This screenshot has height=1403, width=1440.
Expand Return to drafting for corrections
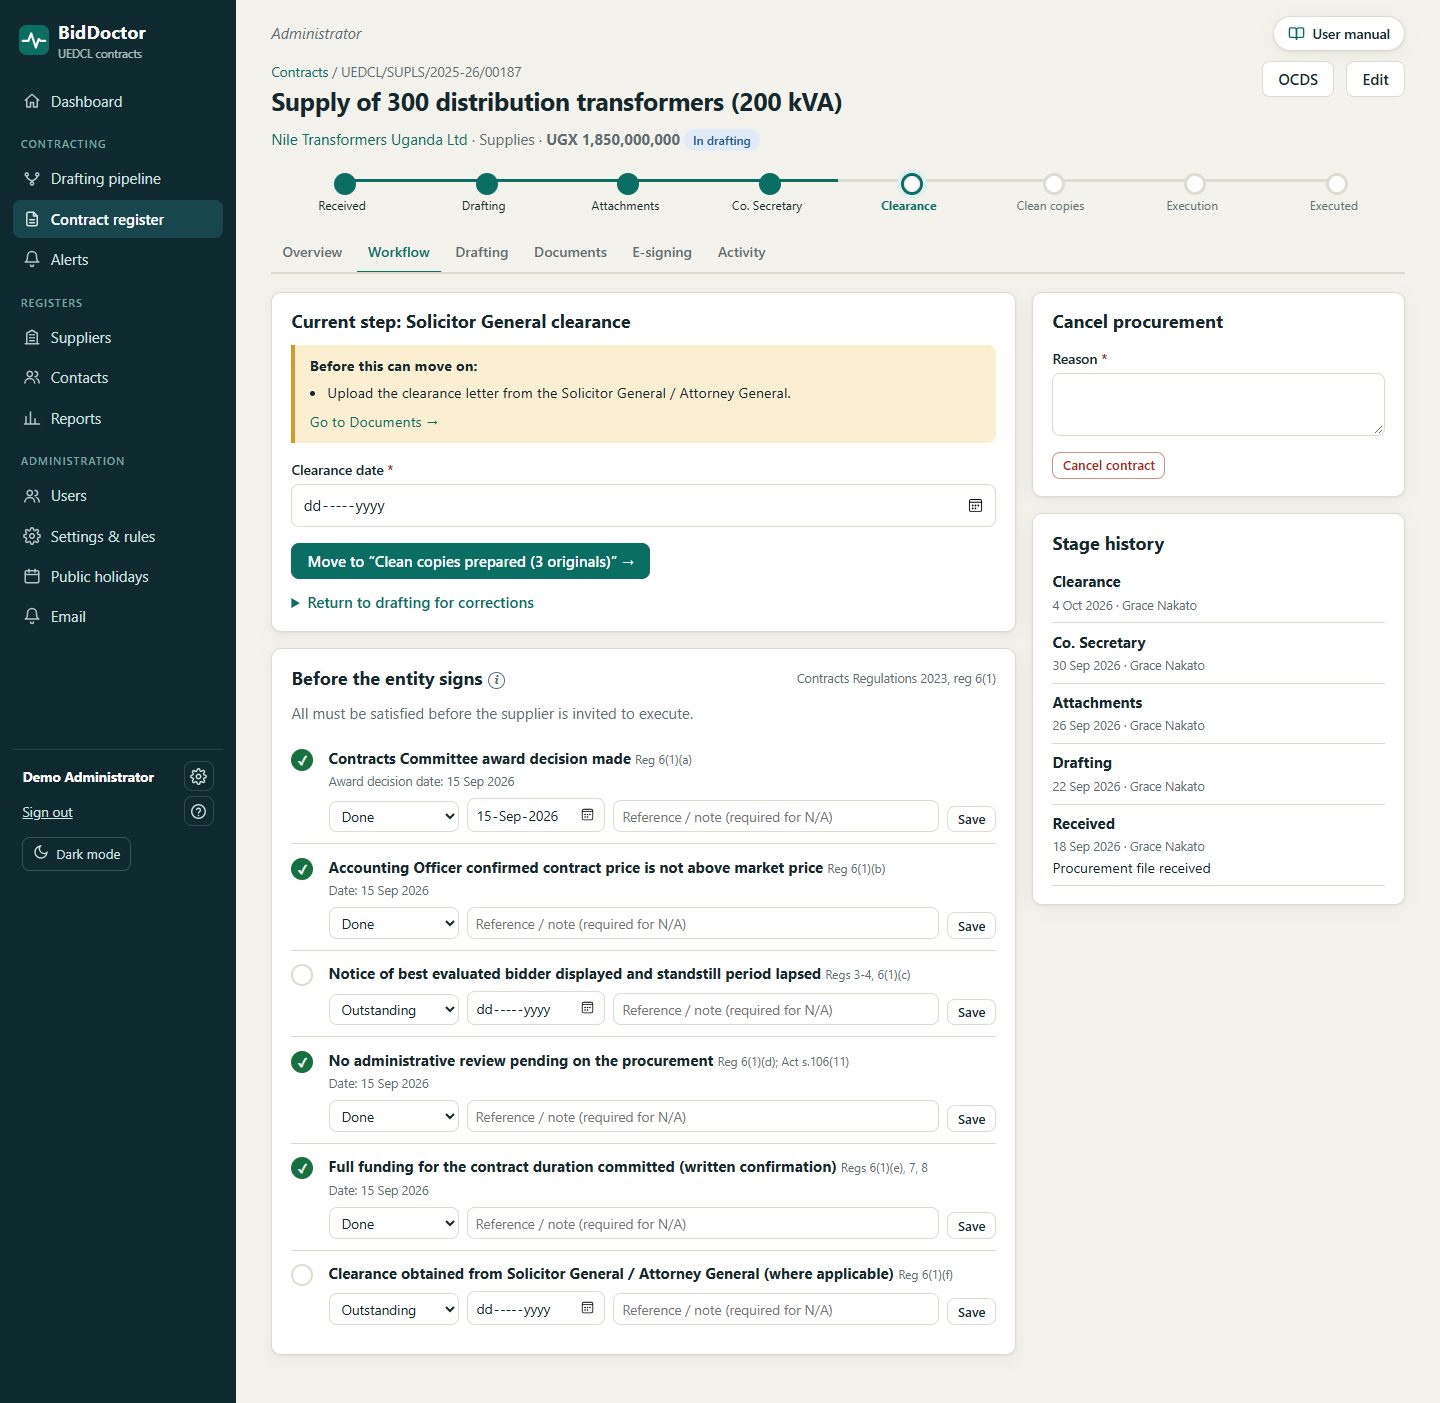click(412, 602)
